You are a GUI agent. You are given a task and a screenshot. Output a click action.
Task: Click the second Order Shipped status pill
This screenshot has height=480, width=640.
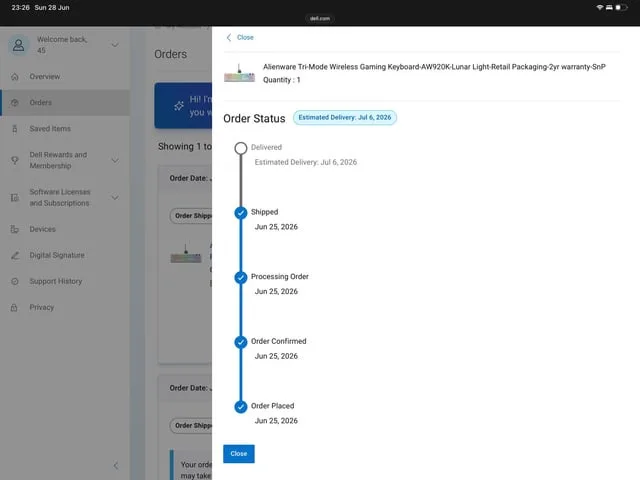pos(191,426)
